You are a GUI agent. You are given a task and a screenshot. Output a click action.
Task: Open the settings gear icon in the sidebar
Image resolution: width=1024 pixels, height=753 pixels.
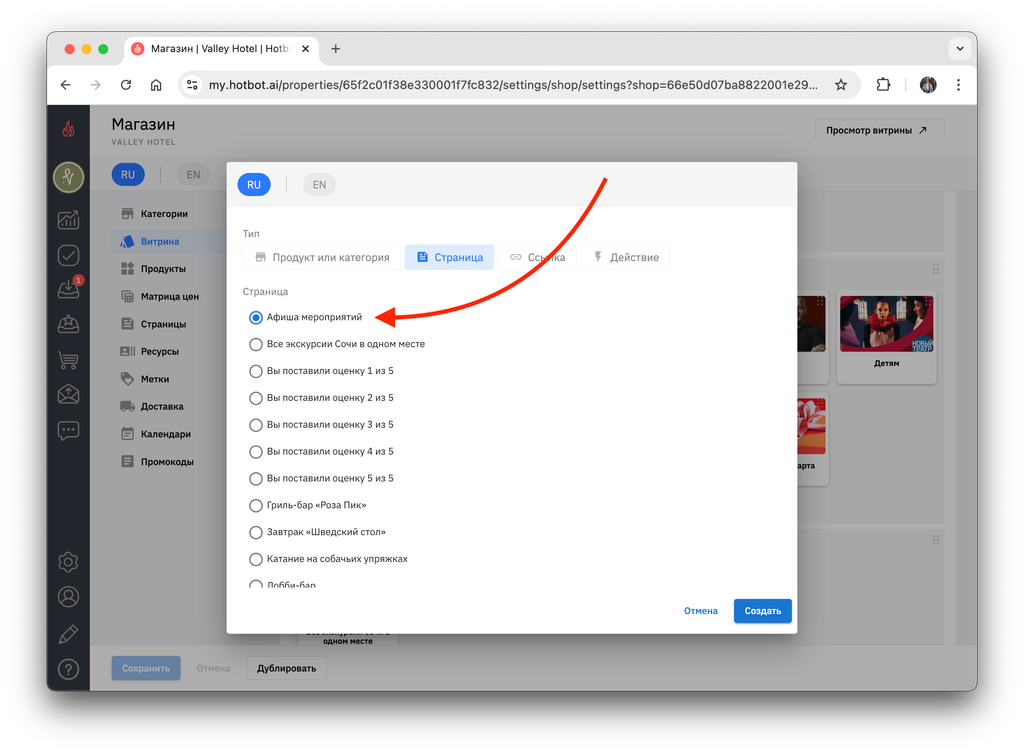[x=68, y=562]
